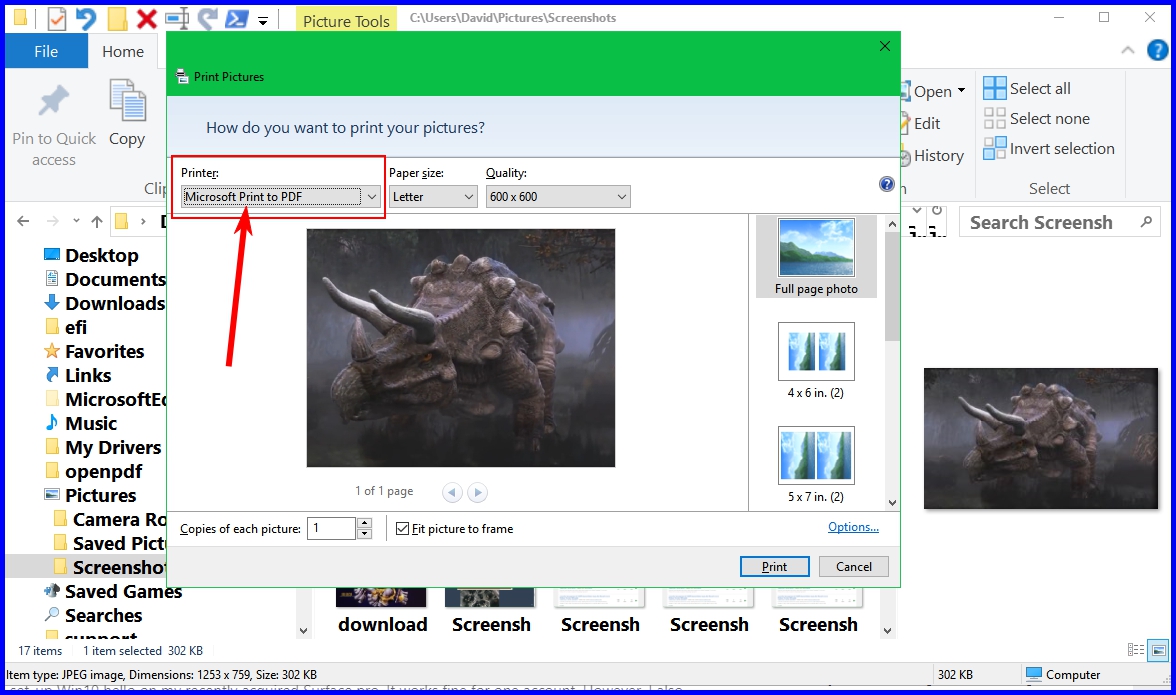
Task: Select Downloads in the navigation tree
Action: 105,303
